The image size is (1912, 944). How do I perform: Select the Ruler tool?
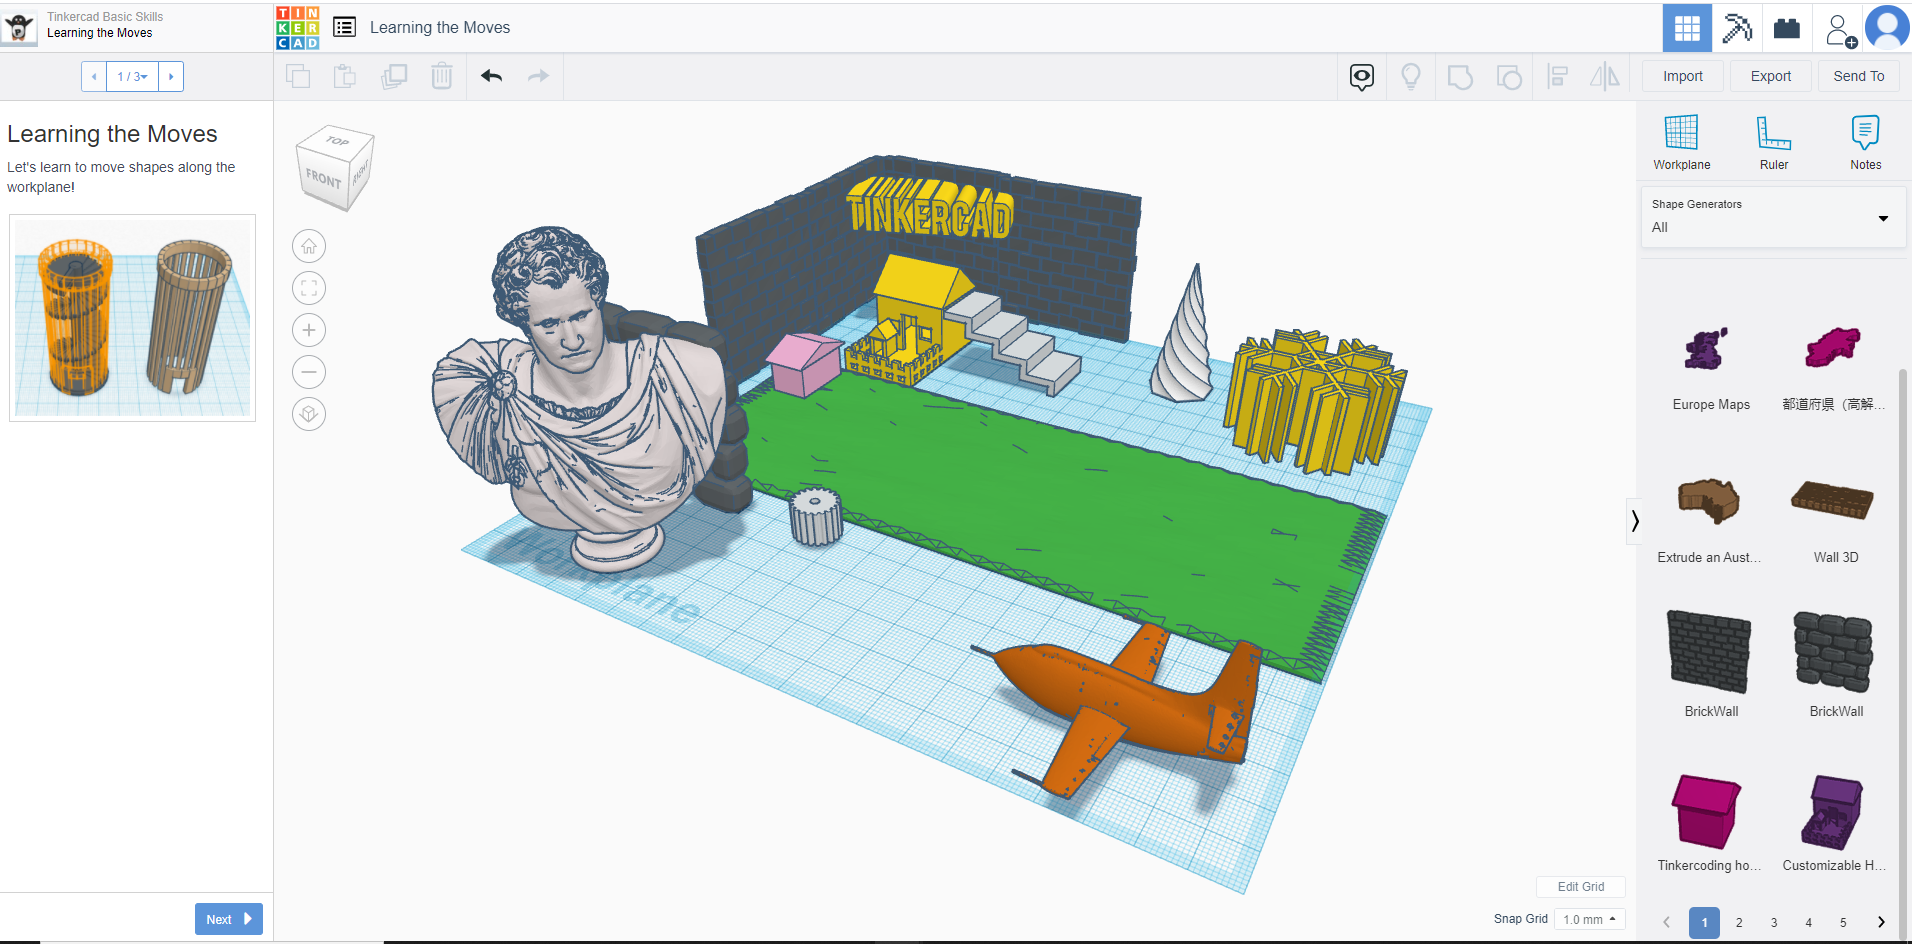(1774, 142)
